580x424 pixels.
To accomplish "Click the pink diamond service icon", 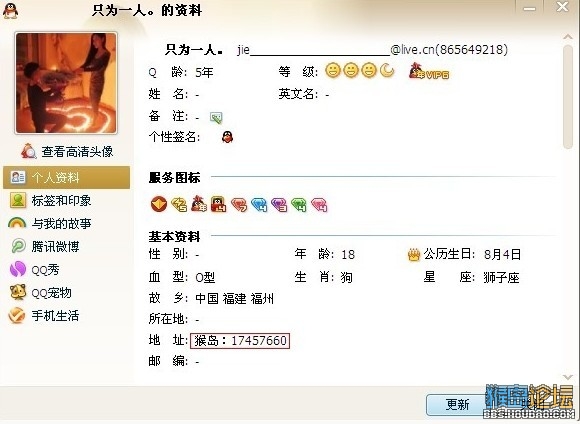I will (x=319, y=205).
